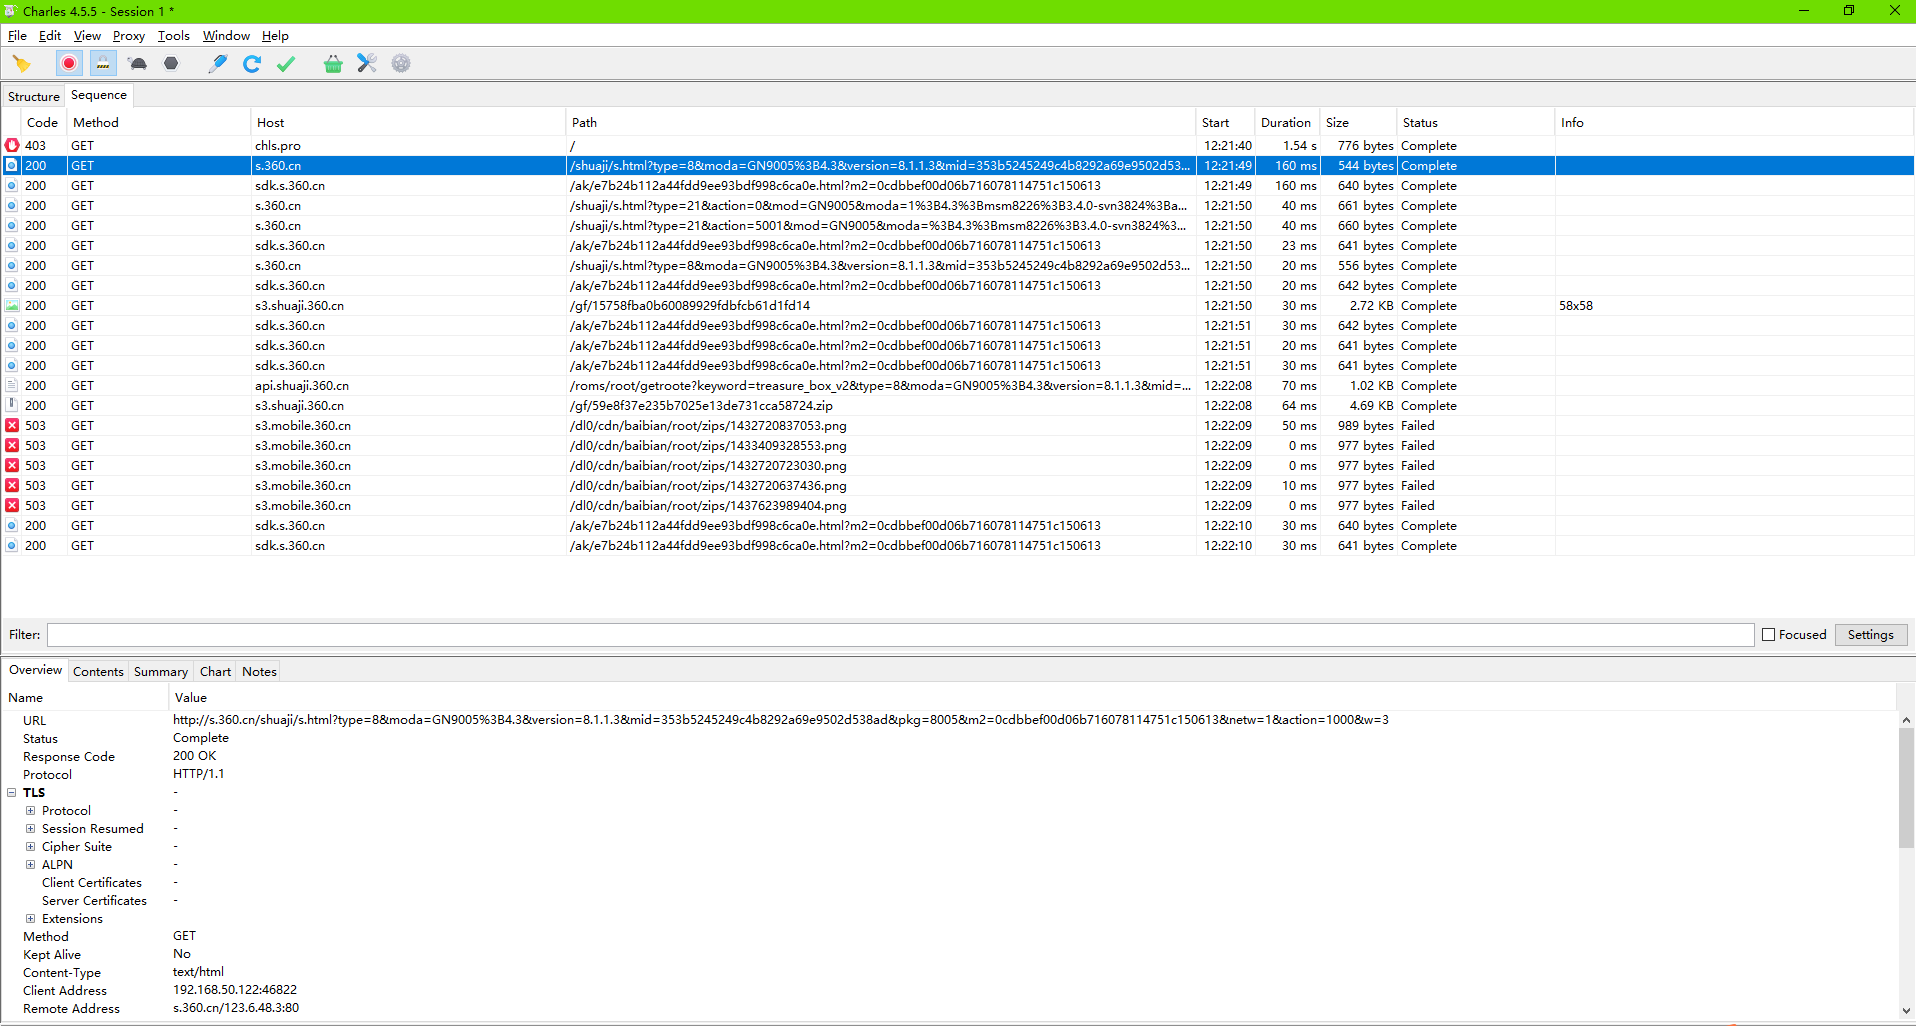Open the View menu

tap(87, 36)
